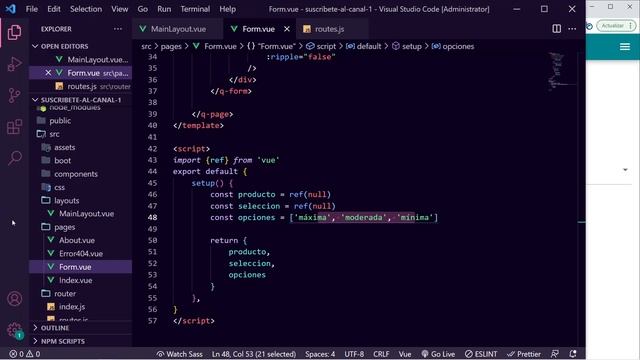Expand the assets folder
The image size is (640, 360).
(58, 147)
